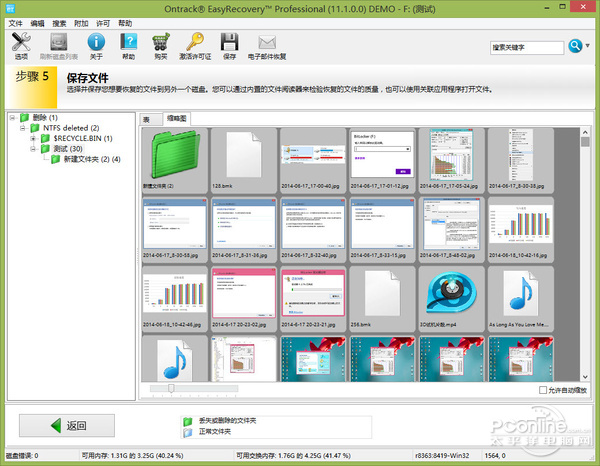Open the 附加 menu
Screen dimensions: 600x466
81,23
